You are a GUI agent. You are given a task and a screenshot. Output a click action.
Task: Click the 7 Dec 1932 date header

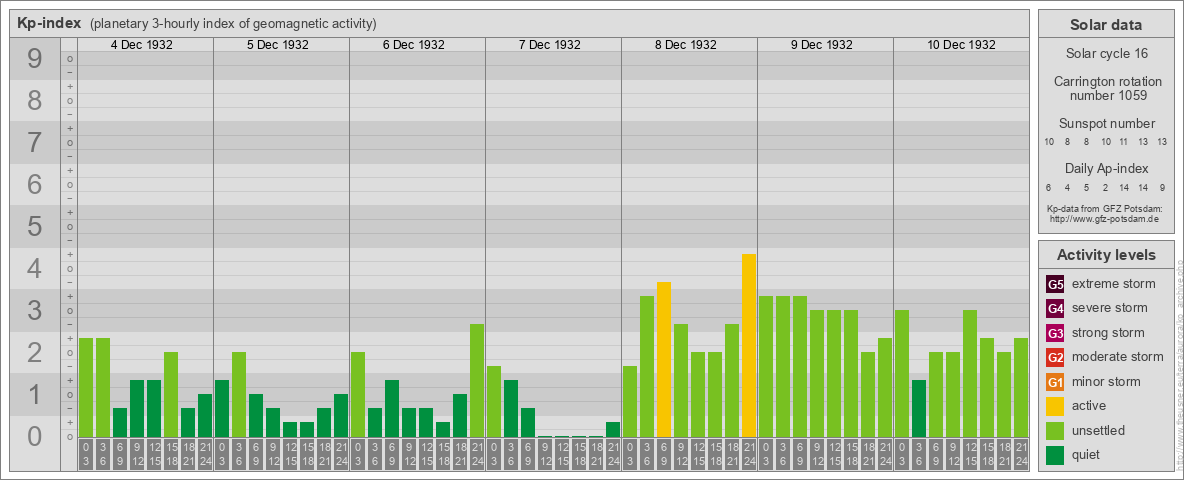tap(549, 45)
